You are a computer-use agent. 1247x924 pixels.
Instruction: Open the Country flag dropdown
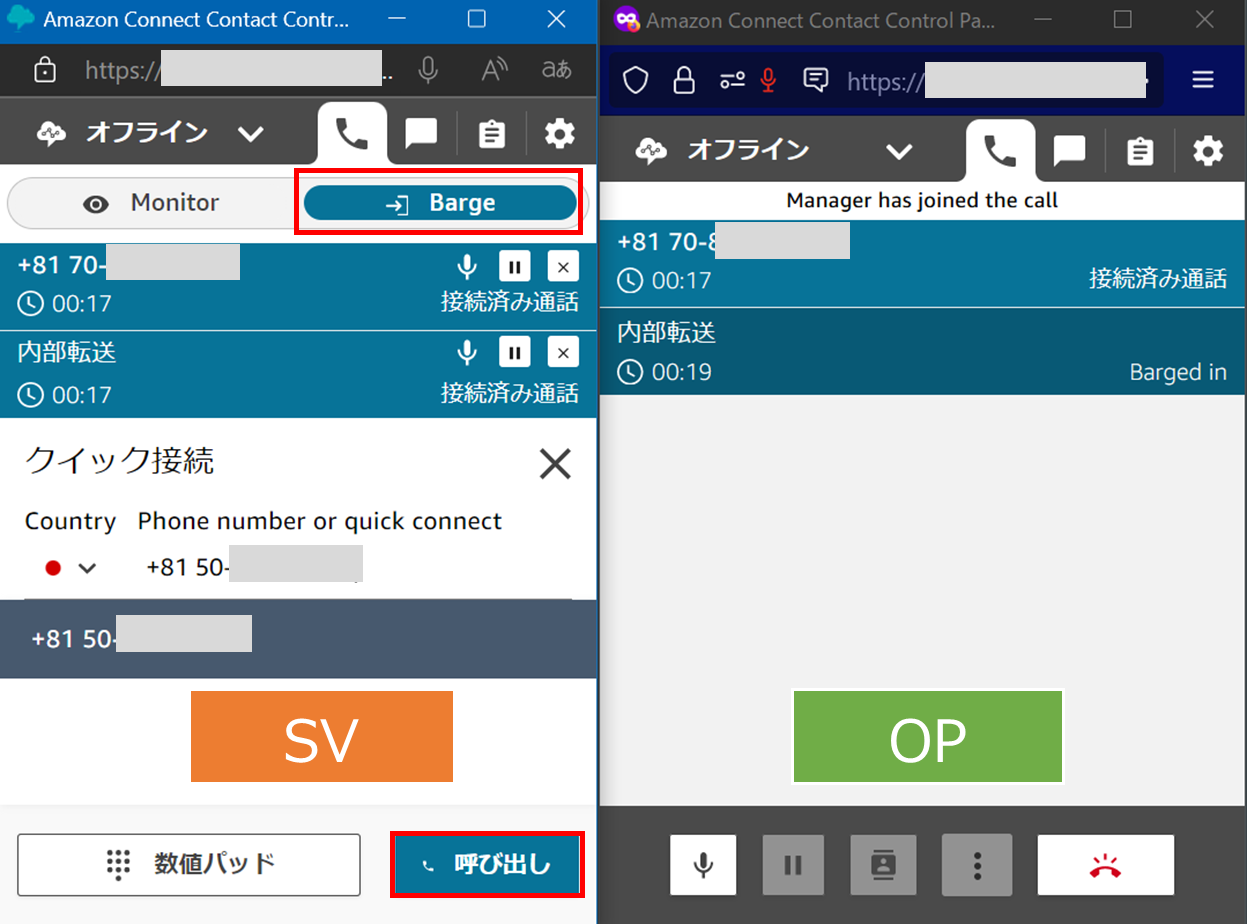click(x=70, y=568)
